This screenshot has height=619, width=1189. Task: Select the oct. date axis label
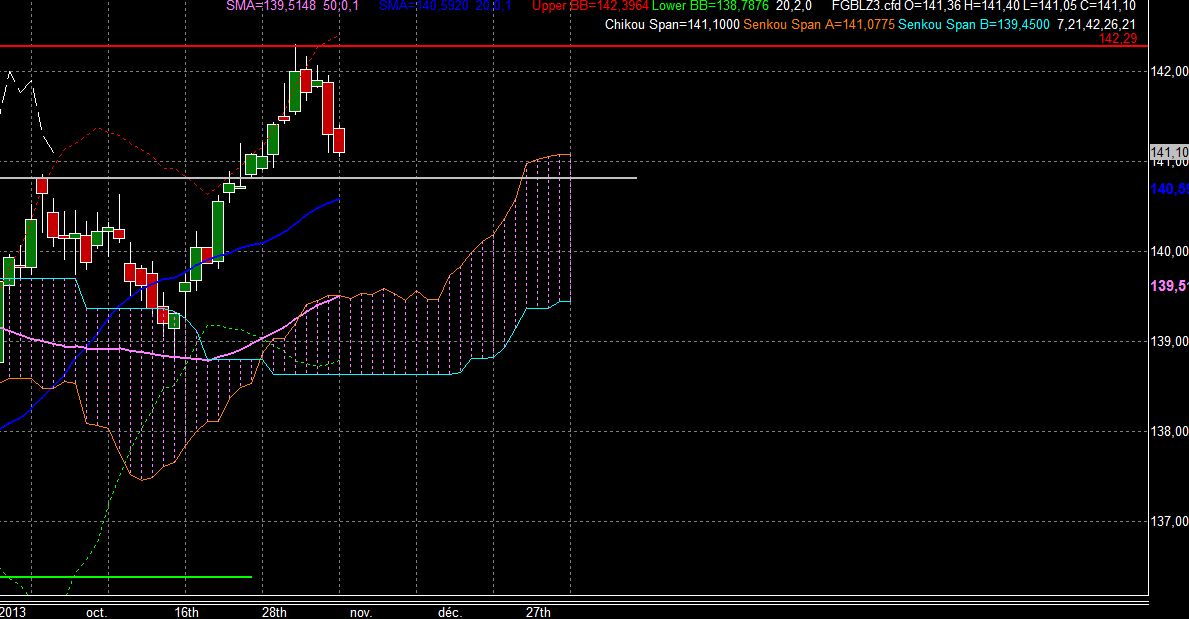[x=96, y=612]
